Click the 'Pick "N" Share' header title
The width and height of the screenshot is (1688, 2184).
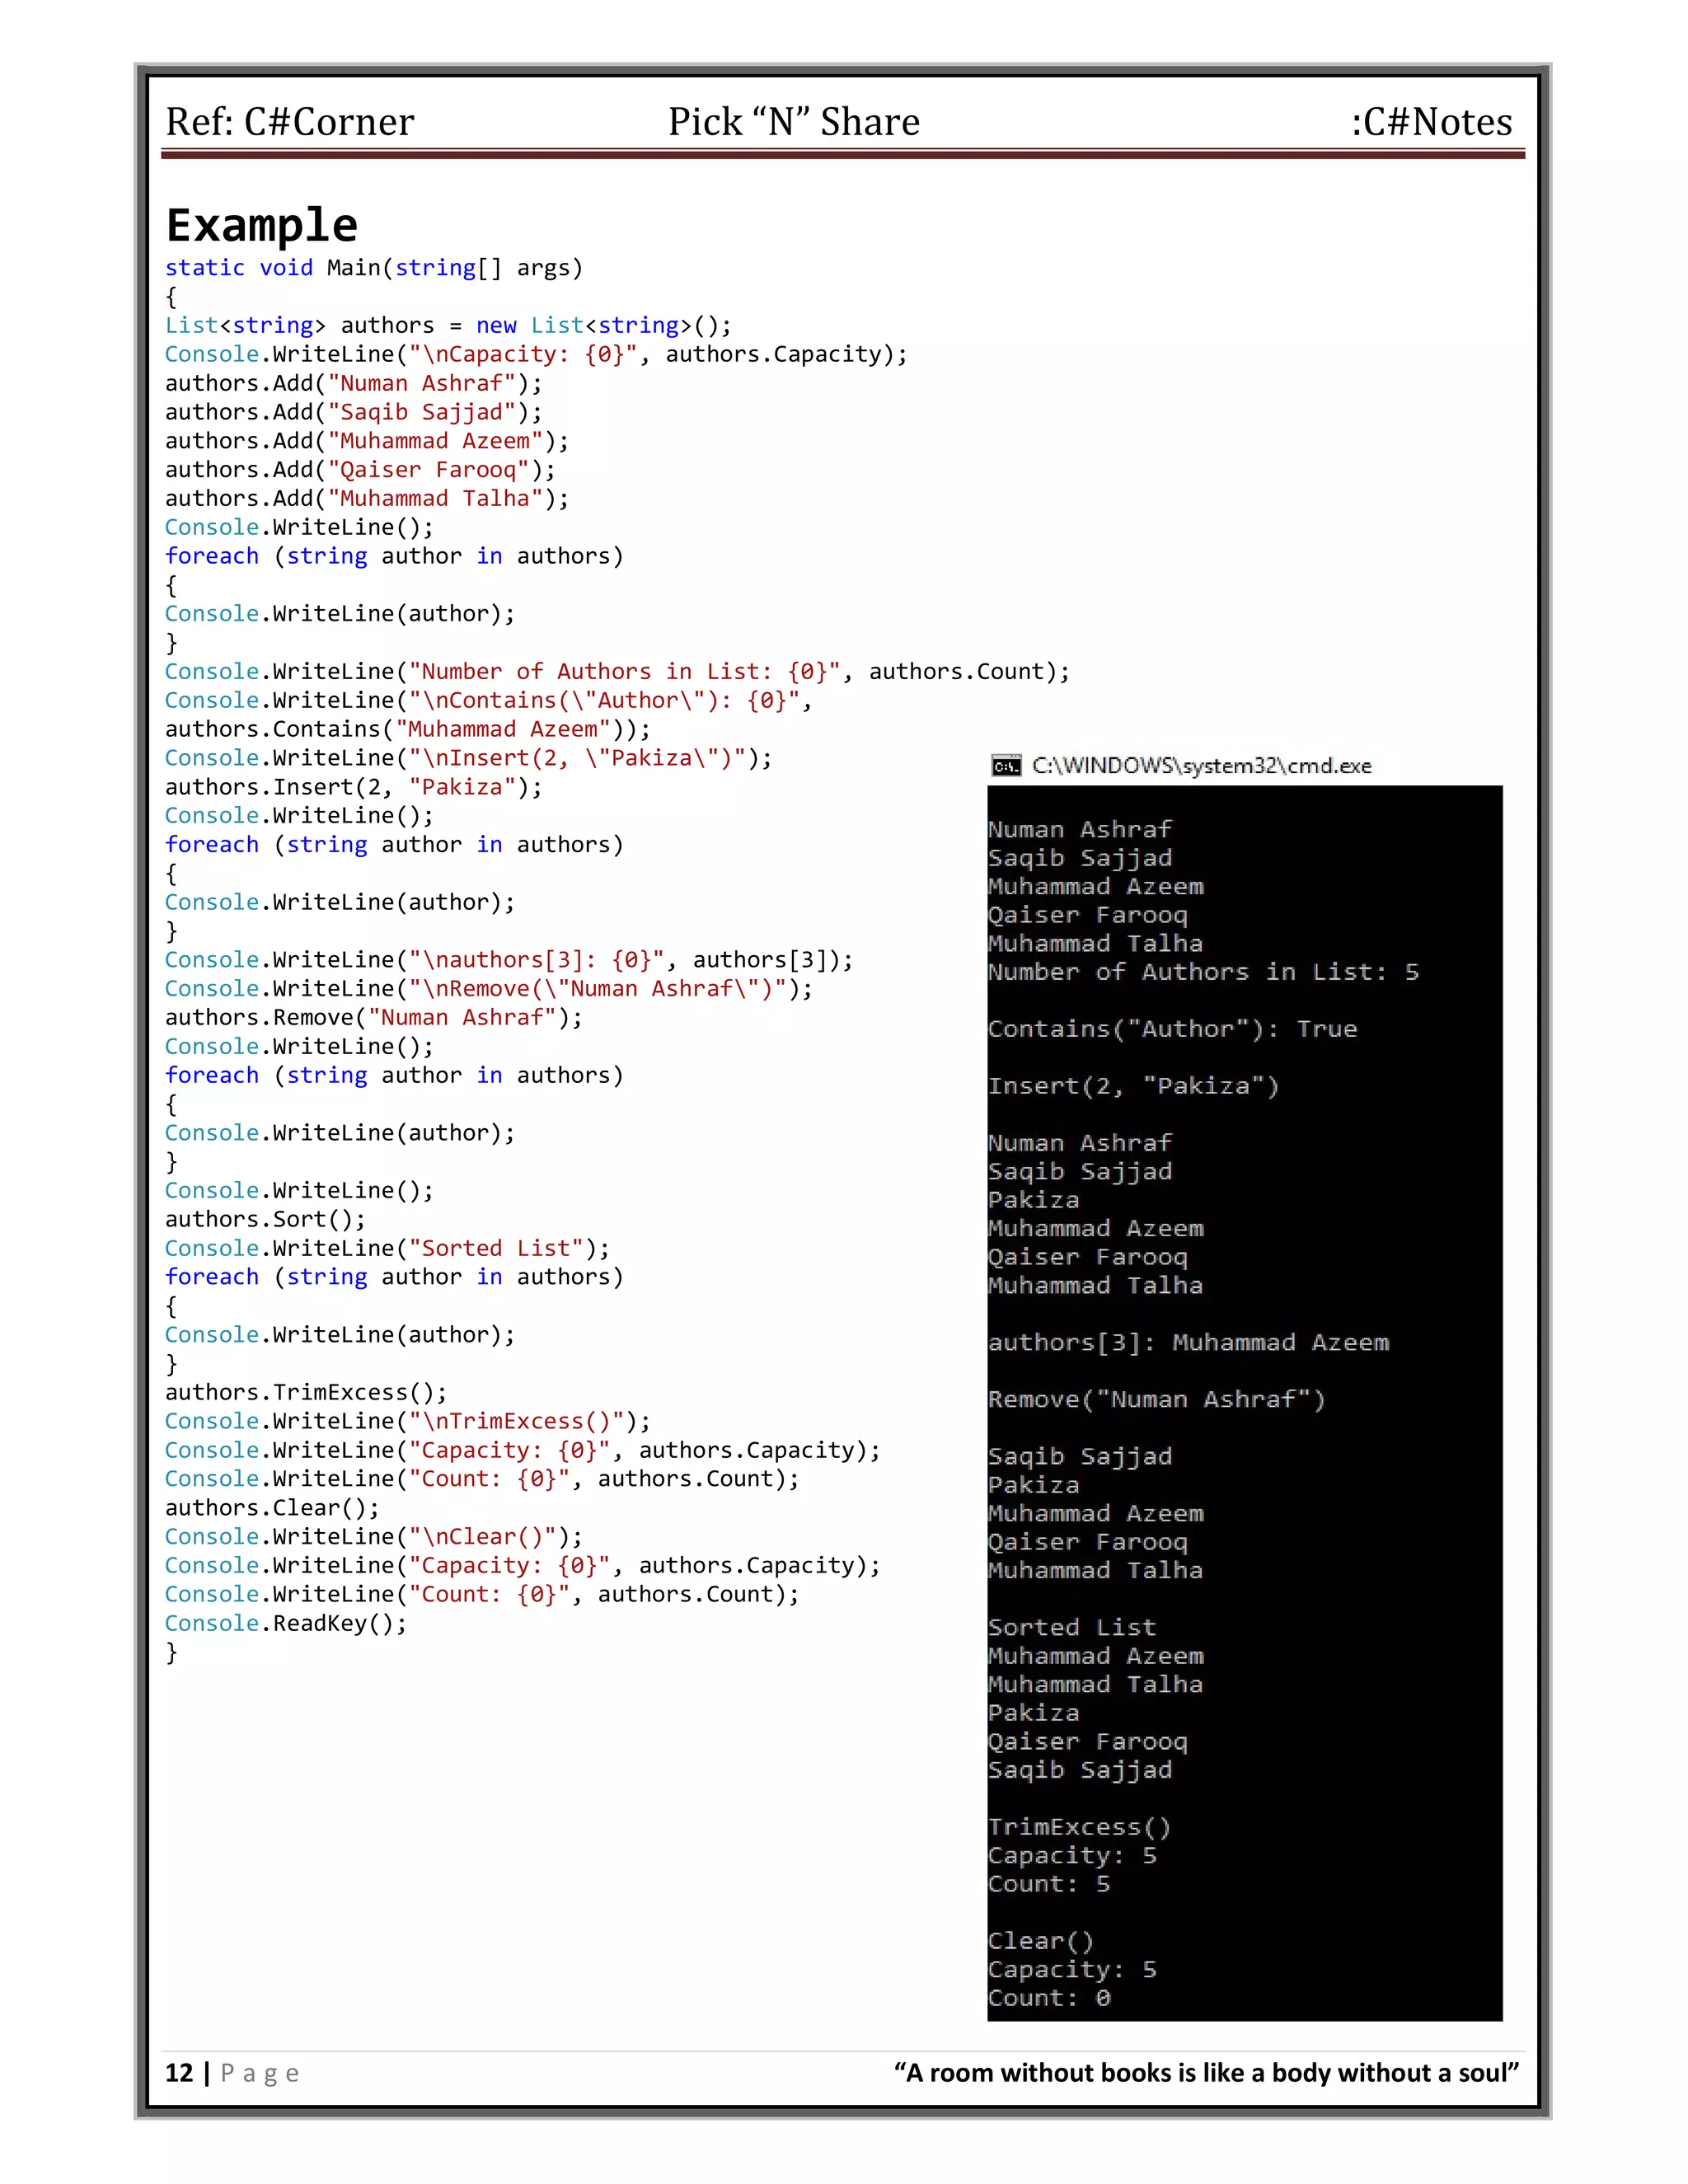point(793,122)
